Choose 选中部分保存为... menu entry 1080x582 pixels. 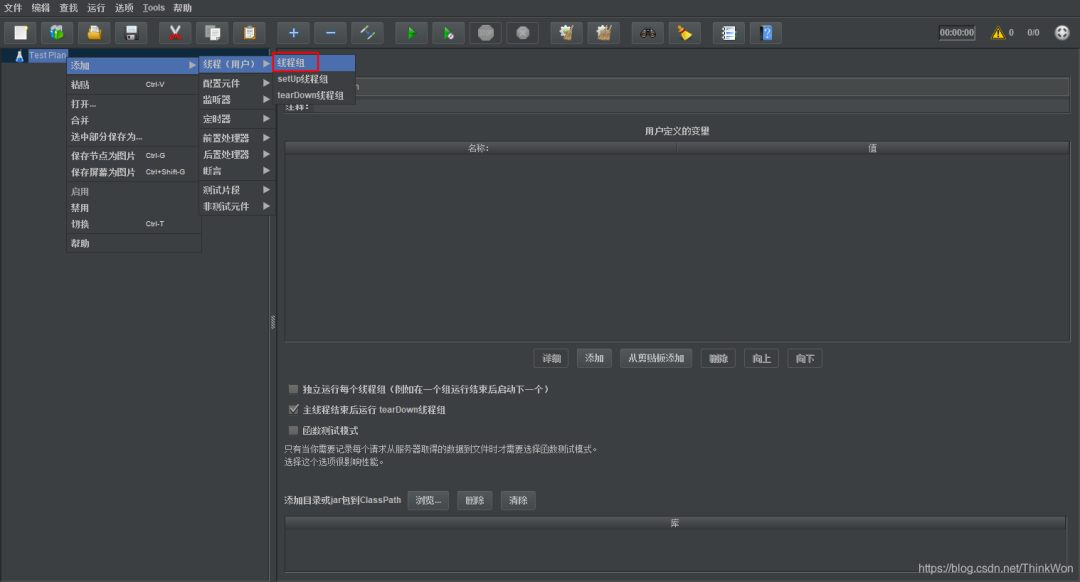134,137
